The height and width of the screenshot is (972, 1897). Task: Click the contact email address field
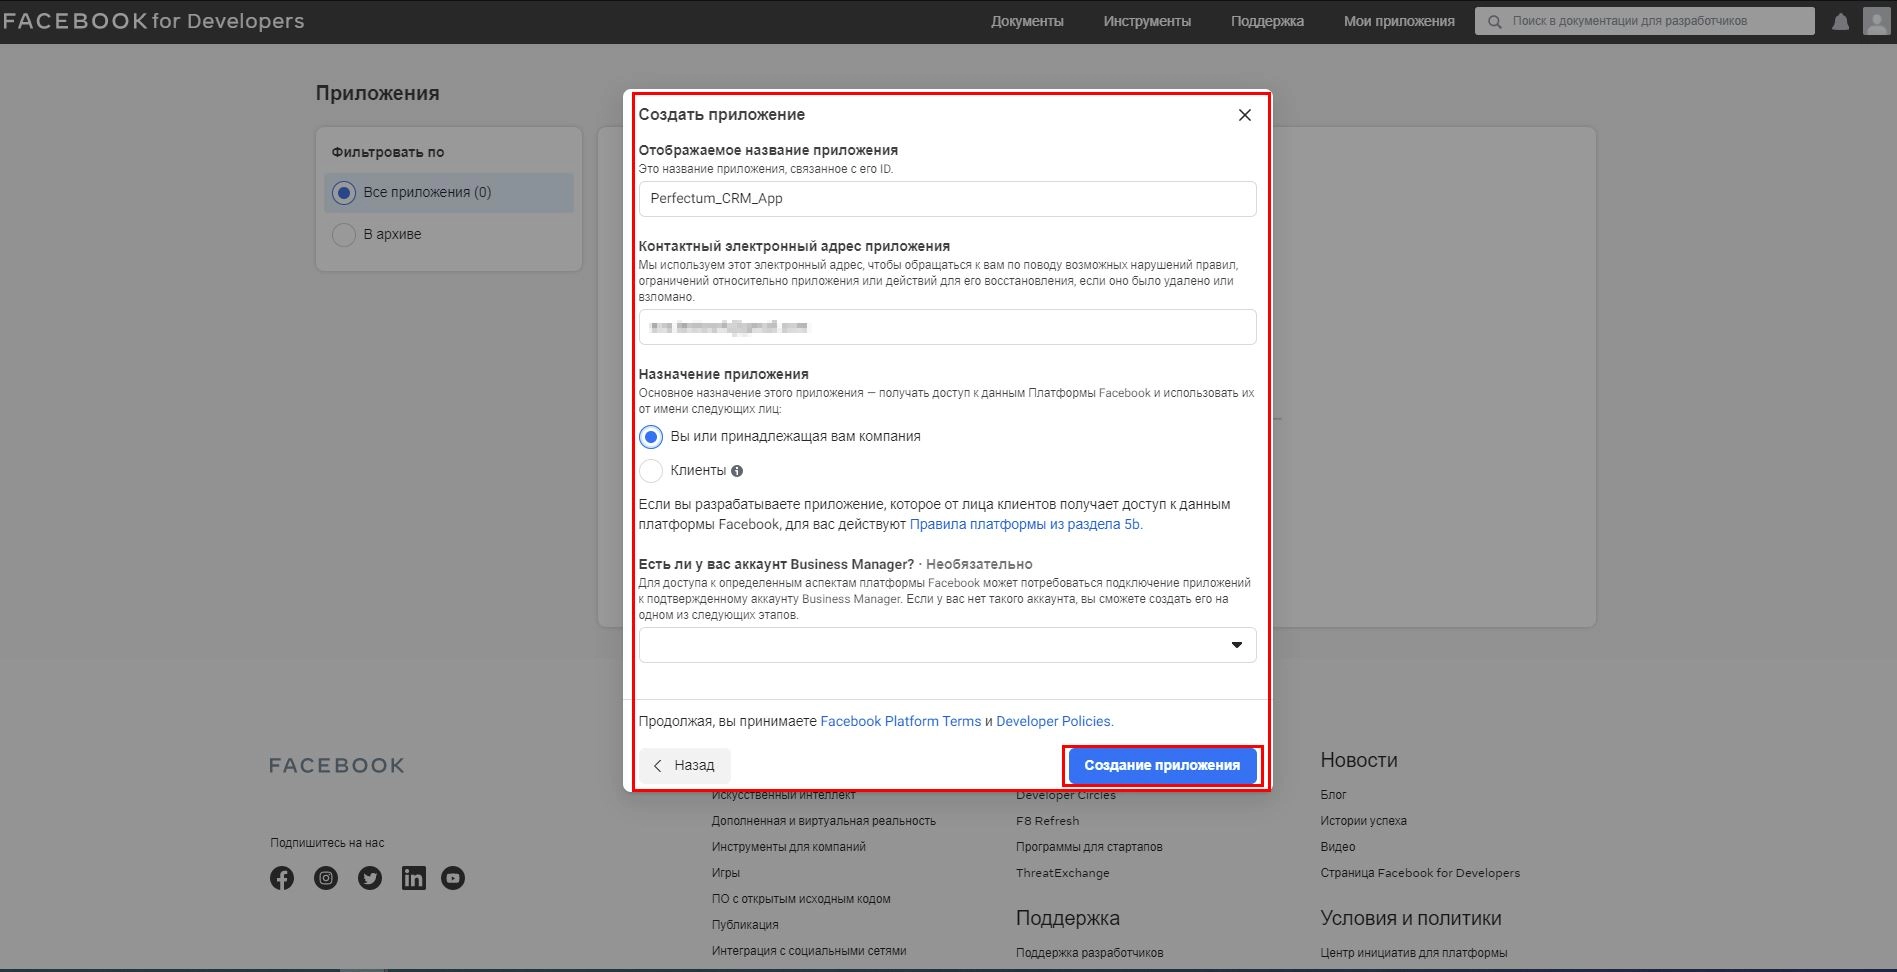(x=947, y=327)
